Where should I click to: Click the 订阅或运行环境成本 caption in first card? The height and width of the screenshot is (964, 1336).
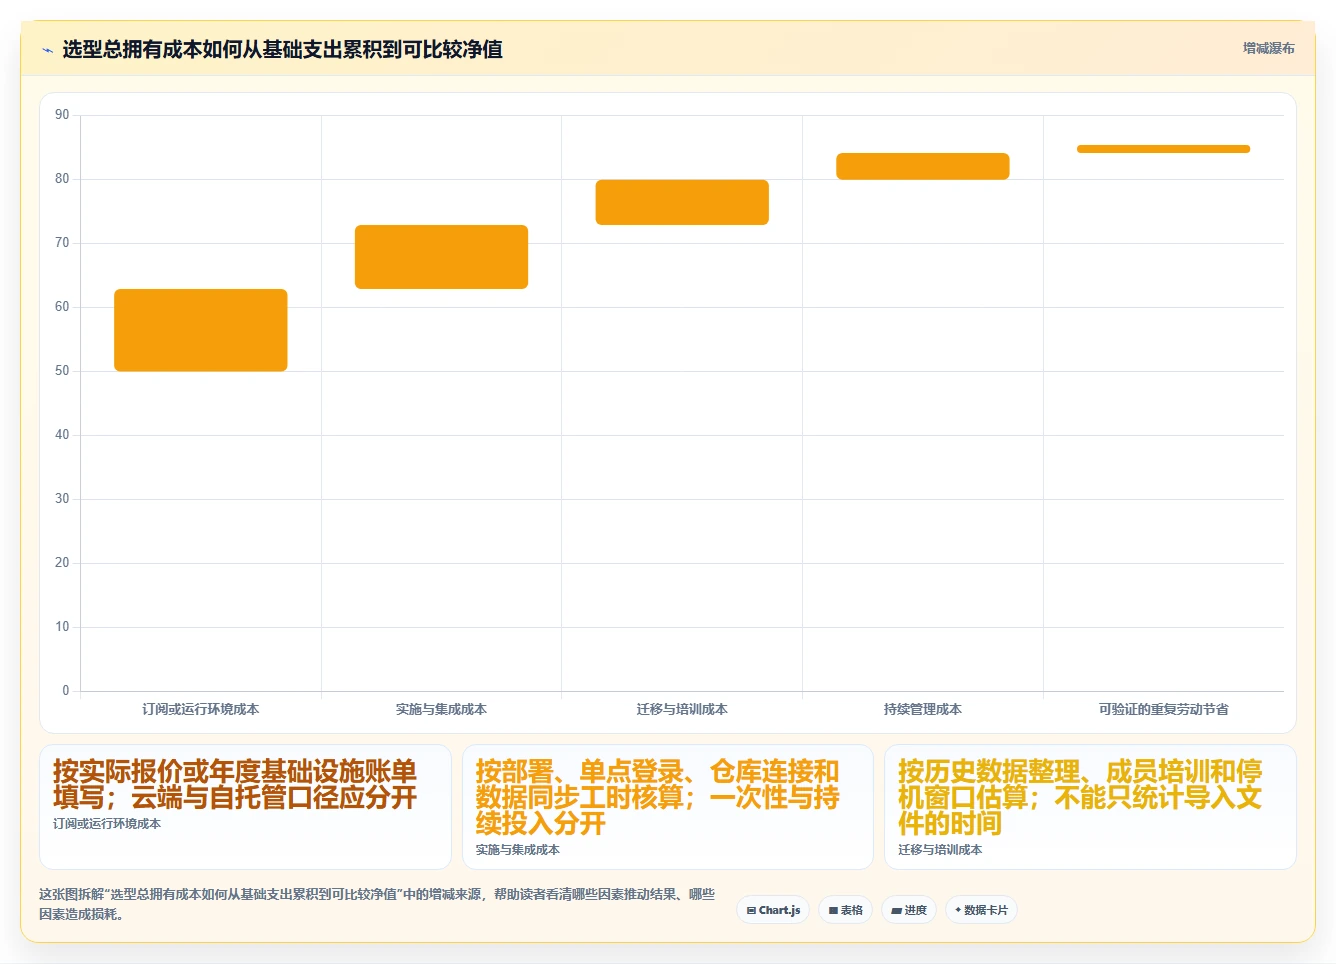point(107,824)
